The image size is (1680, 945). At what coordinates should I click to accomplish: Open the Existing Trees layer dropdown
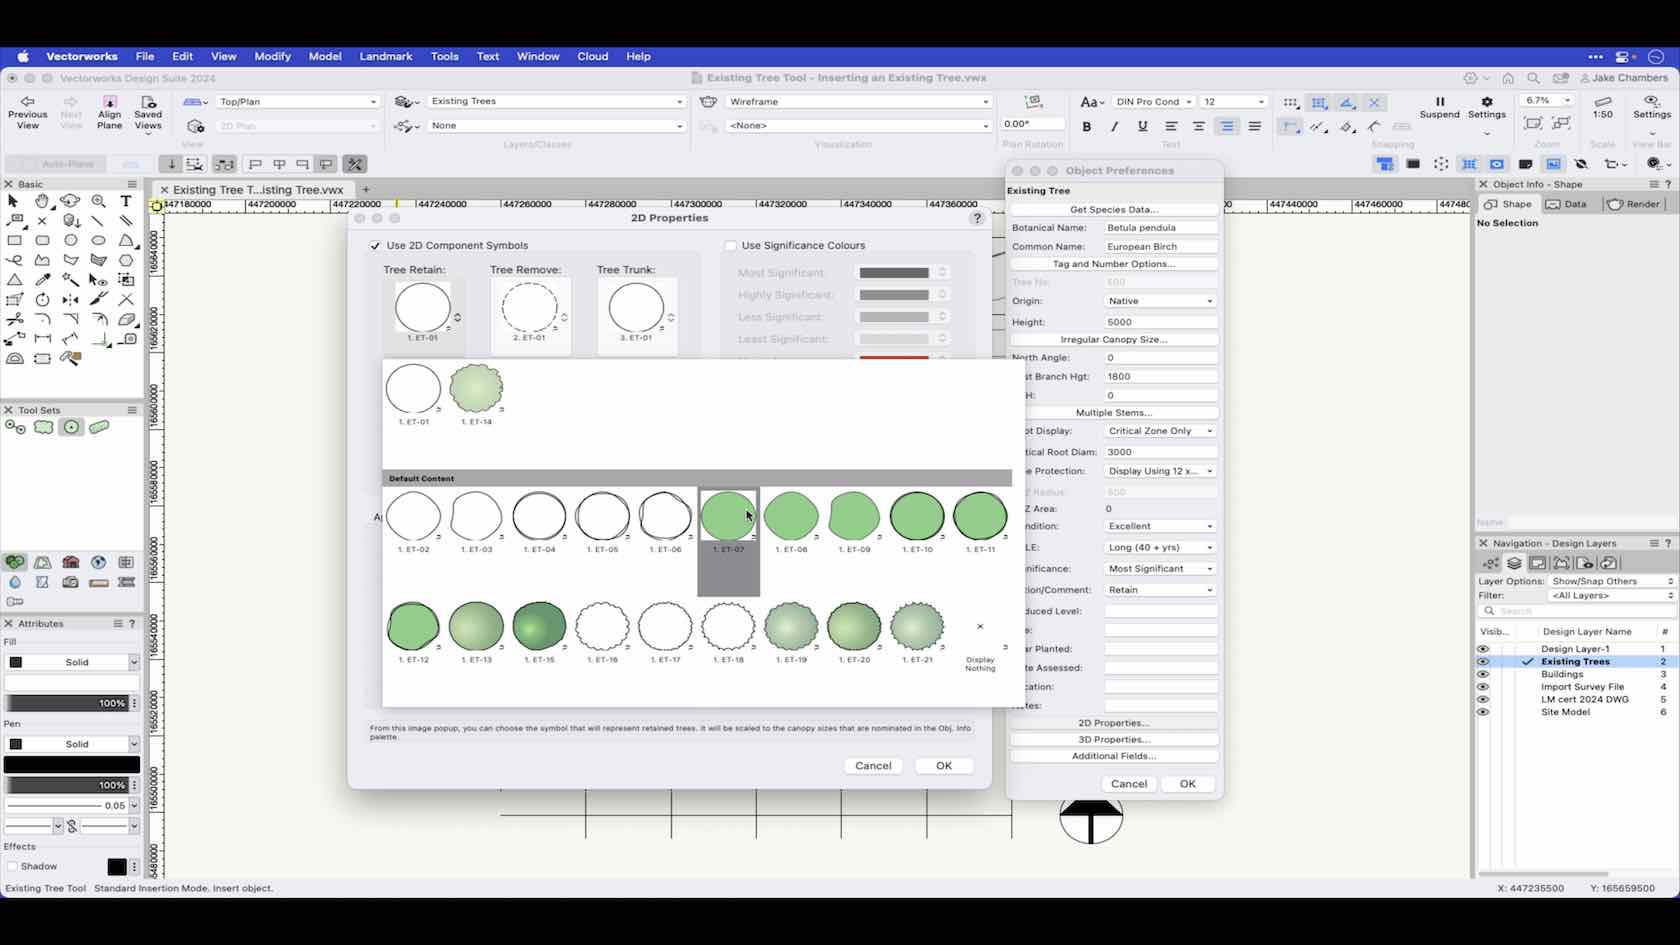556,102
